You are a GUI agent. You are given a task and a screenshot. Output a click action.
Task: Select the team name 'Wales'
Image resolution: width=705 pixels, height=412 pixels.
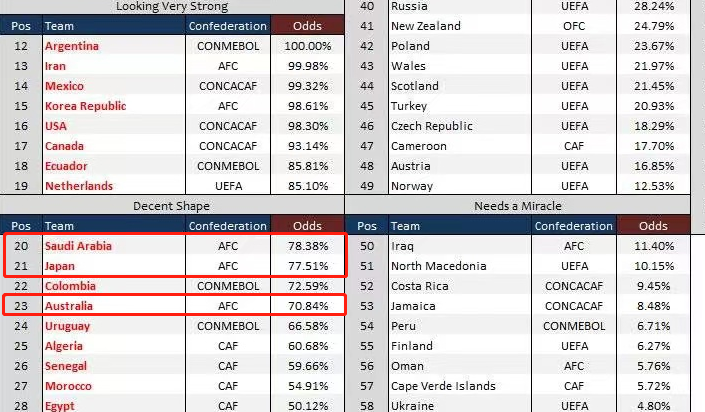(408, 66)
